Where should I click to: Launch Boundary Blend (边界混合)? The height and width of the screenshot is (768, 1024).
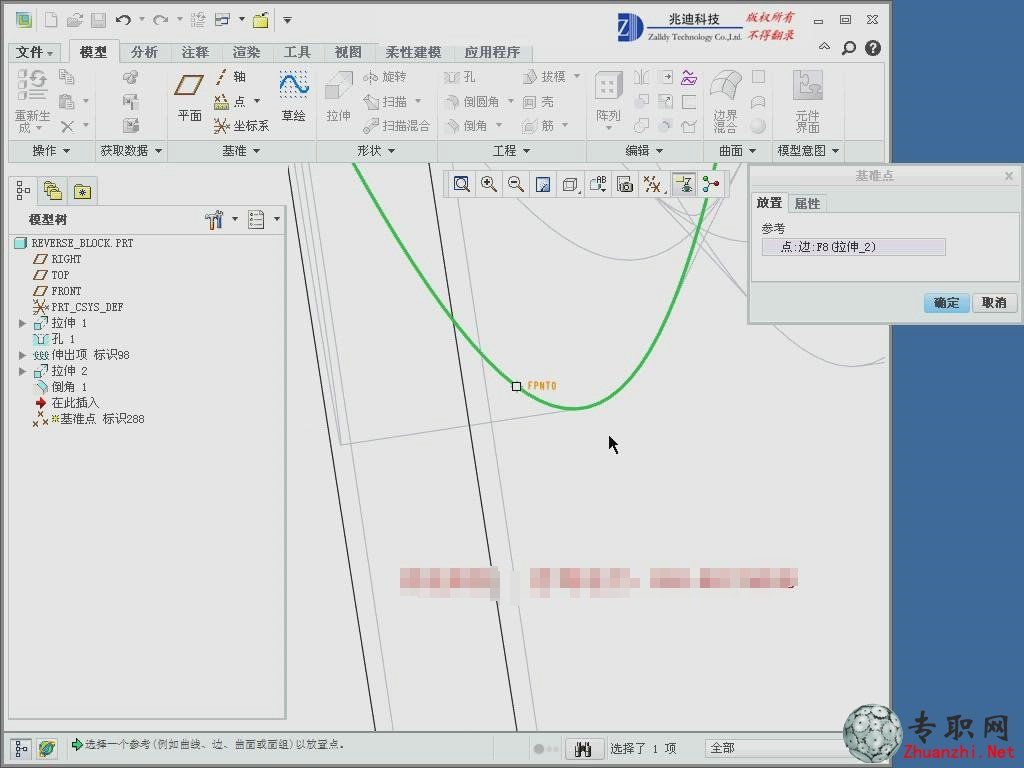click(x=726, y=101)
